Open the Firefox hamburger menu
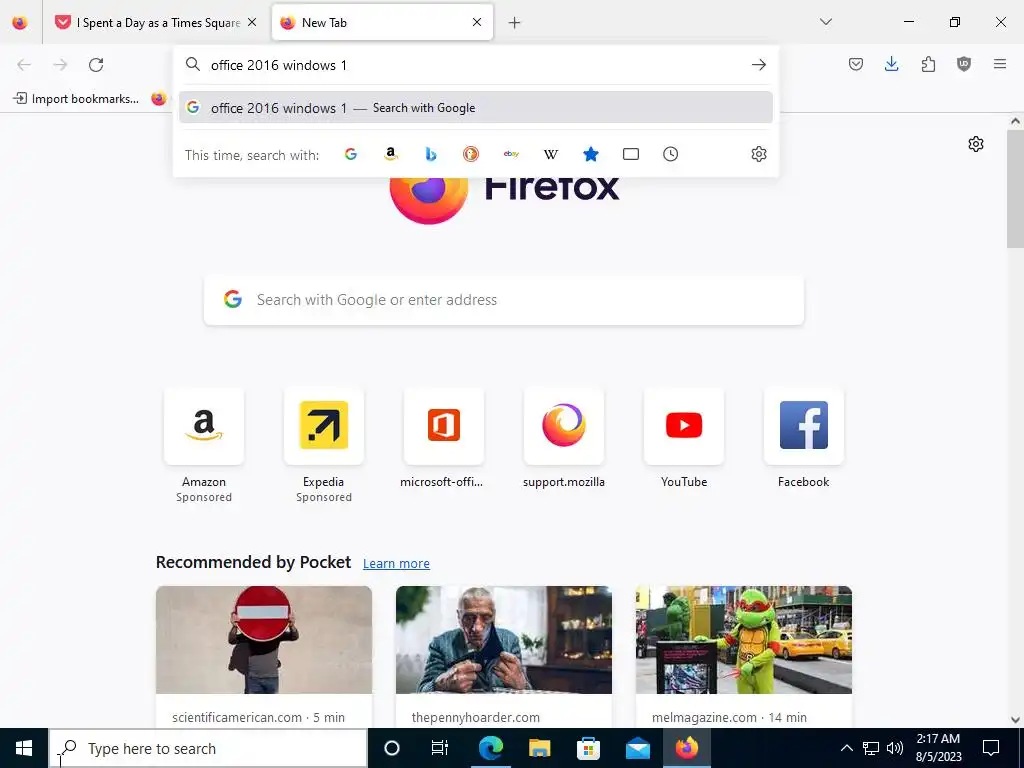The width and height of the screenshot is (1024, 768). tap(999, 64)
